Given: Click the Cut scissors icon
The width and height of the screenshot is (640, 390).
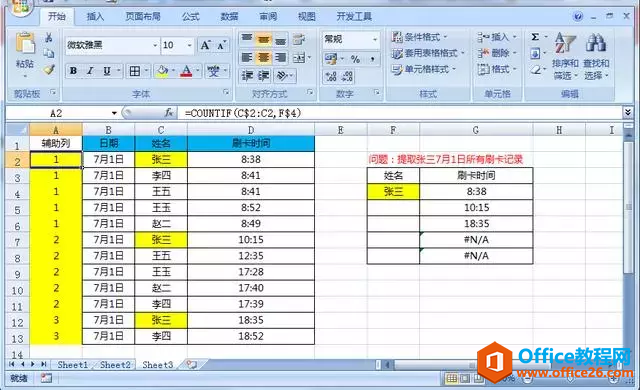Looking at the screenshot, I should 49,38.
